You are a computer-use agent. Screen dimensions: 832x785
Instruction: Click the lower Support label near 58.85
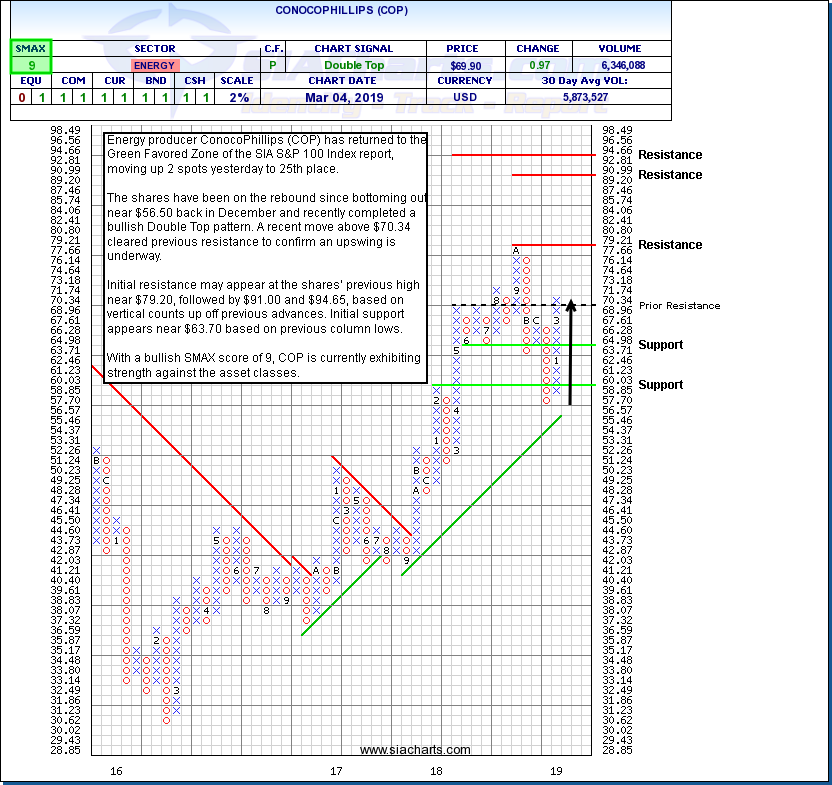[661, 385]
